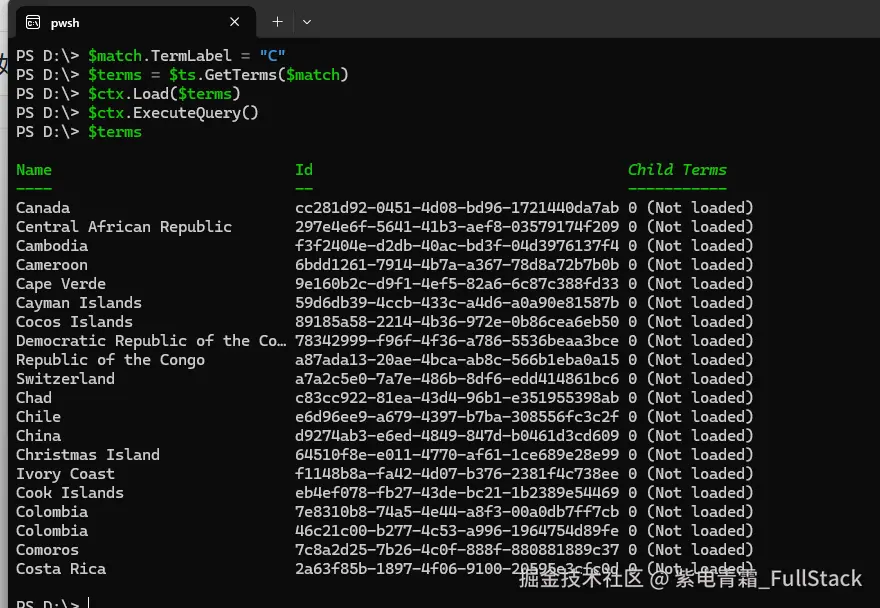Screen dimensions: 880x608
Task: Click Id 9e160b2c-d9f1-4ef5-82a6-6c87c388fd33
Action: tap(457, 284)
